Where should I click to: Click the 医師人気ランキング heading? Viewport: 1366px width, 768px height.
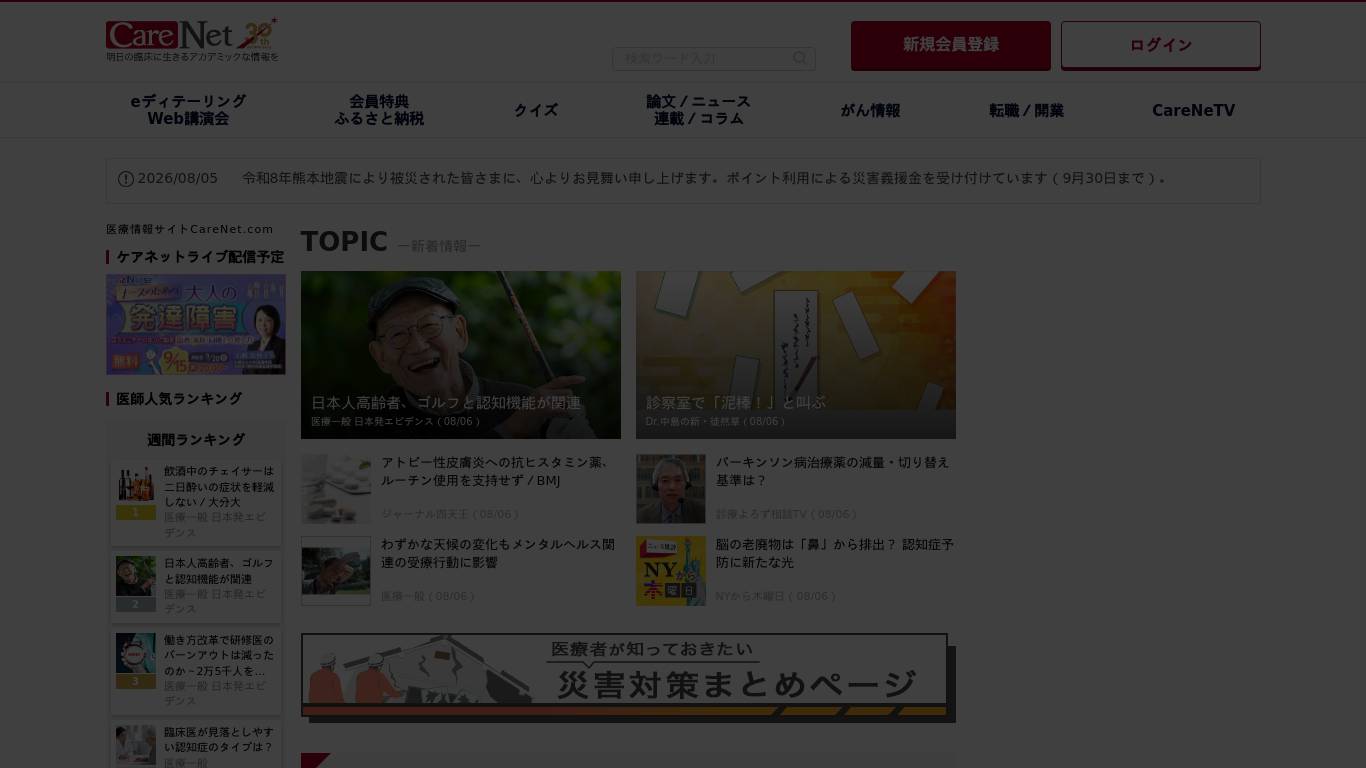click(x=179, y=399)
